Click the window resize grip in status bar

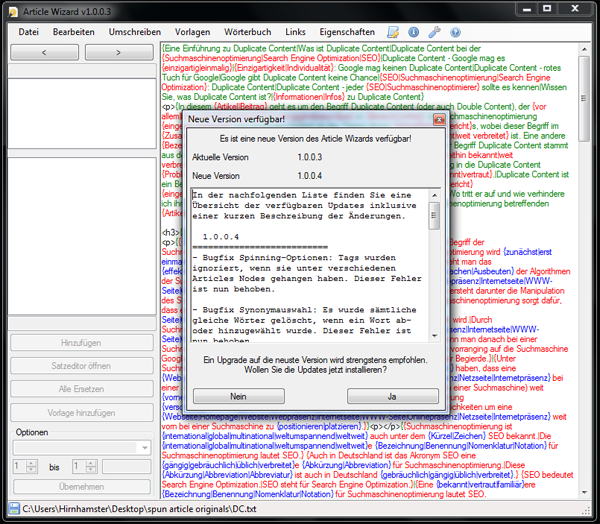(586, 511)
